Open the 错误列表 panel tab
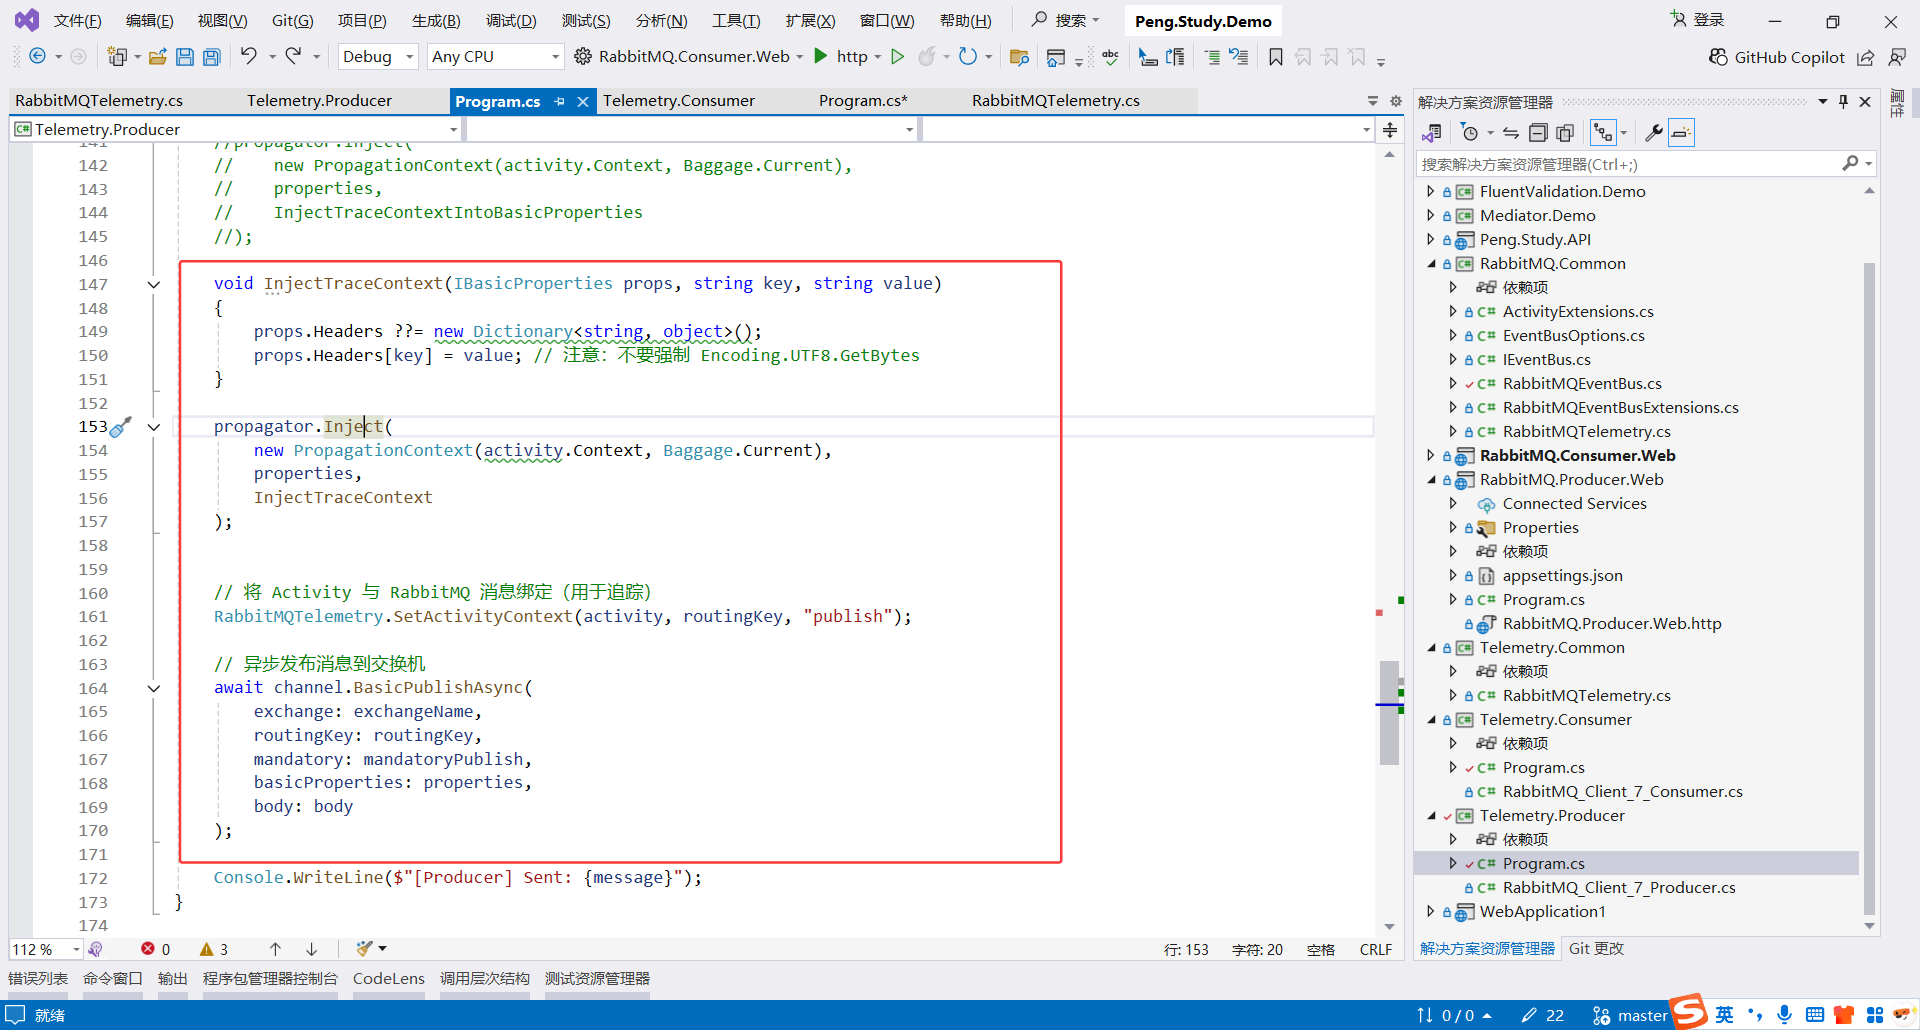The width and height of the screenshot is (1920, 1030). click(x=38, y=979)
